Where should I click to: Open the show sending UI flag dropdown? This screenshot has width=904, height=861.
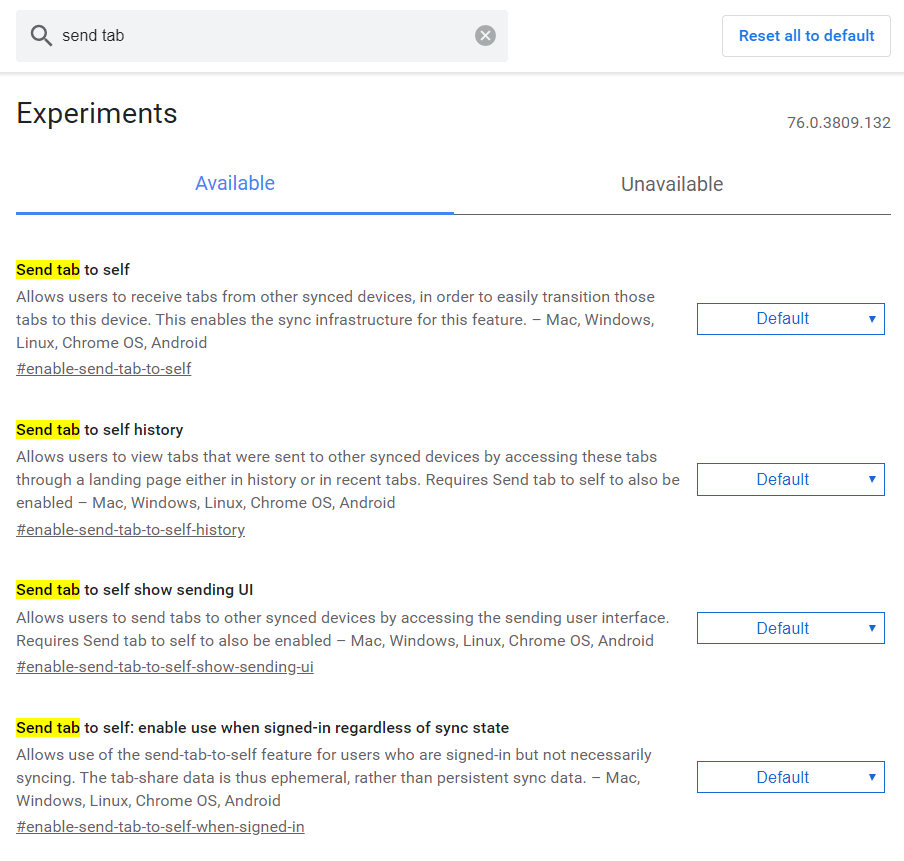pyautogui.click(x=790, y=628)
